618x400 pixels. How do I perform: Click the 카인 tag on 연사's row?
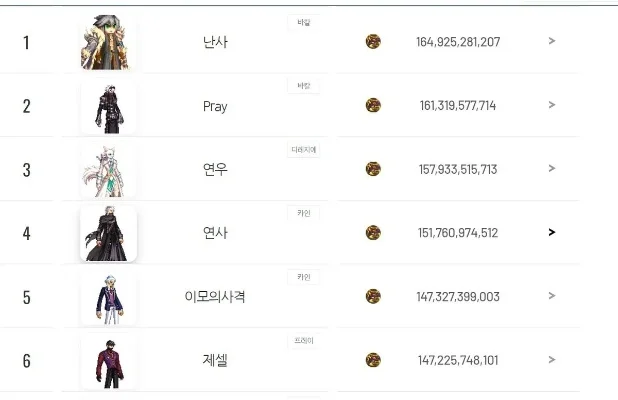(304, 213)
